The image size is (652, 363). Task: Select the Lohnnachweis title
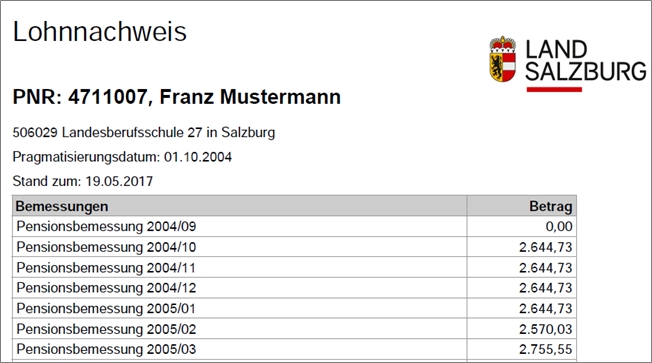[x=100, y=32]
